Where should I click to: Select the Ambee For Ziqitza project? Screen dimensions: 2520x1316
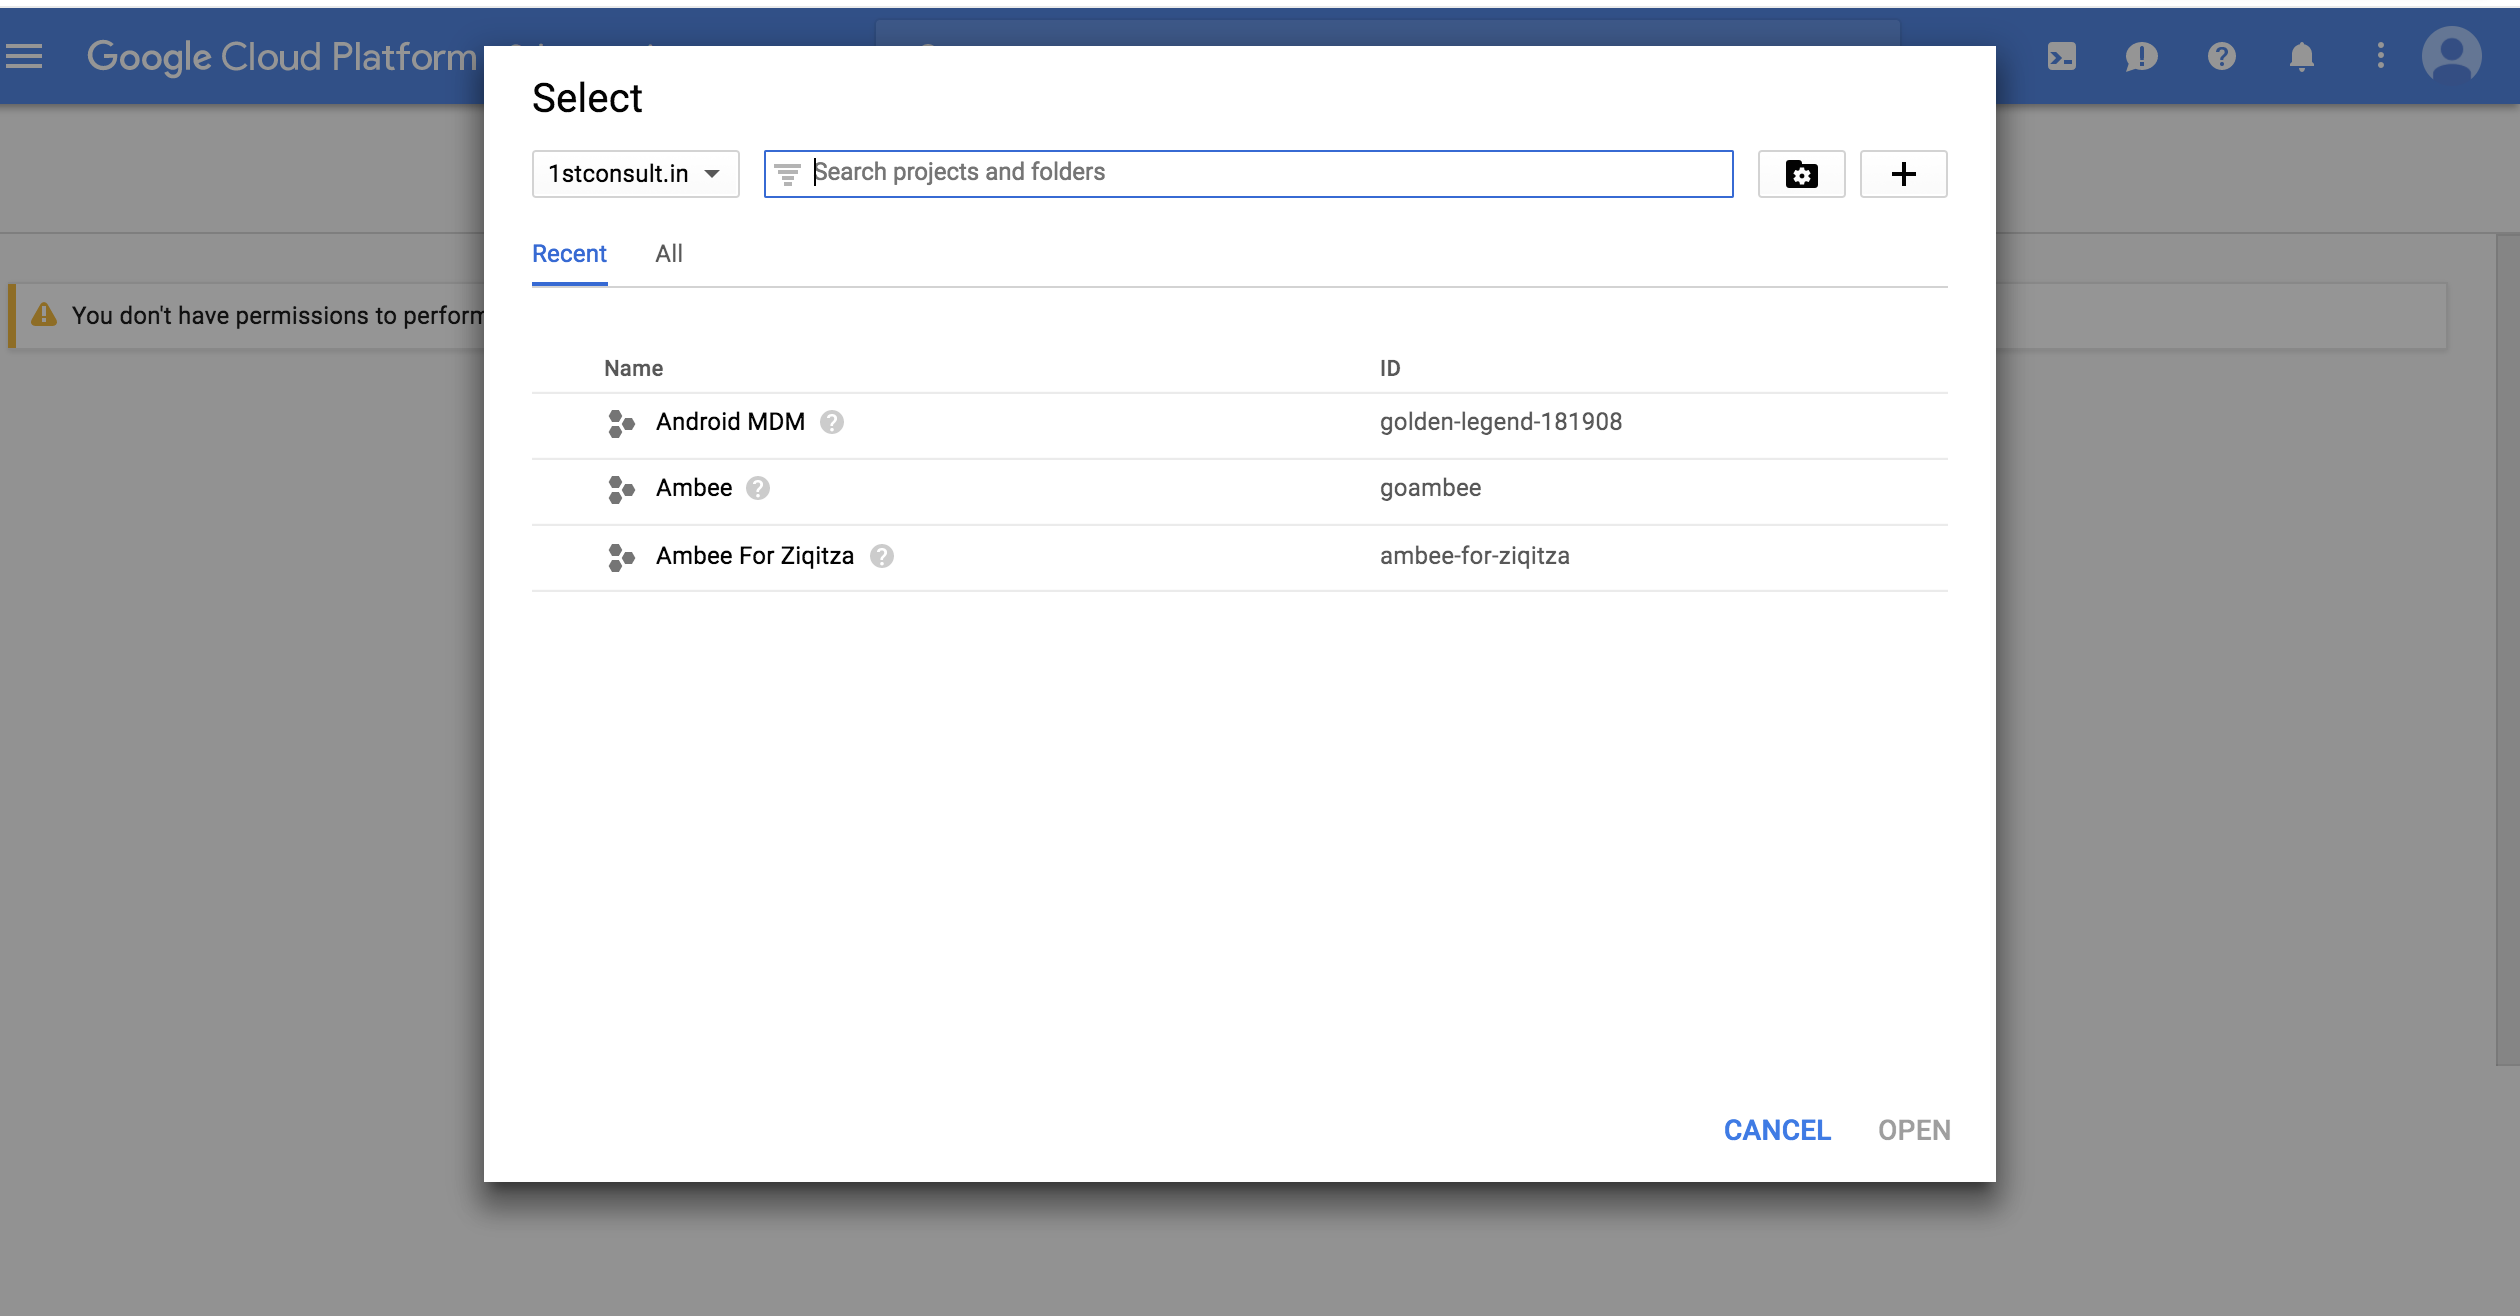[x=755, y=556]
